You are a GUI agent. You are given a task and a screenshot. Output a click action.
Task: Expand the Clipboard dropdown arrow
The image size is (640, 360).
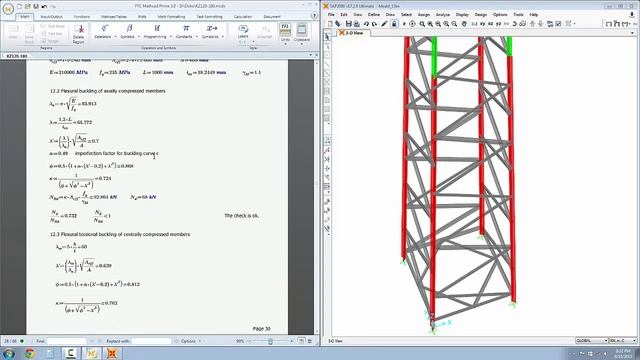(x=302, y=43)
